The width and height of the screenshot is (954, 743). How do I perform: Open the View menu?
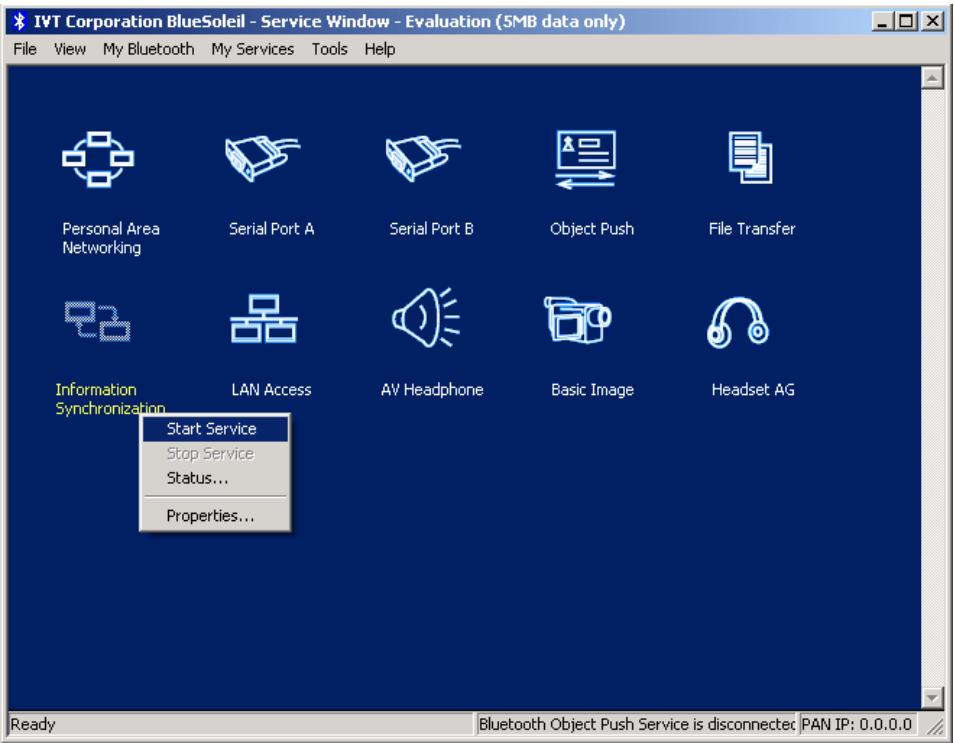(69, 49)
